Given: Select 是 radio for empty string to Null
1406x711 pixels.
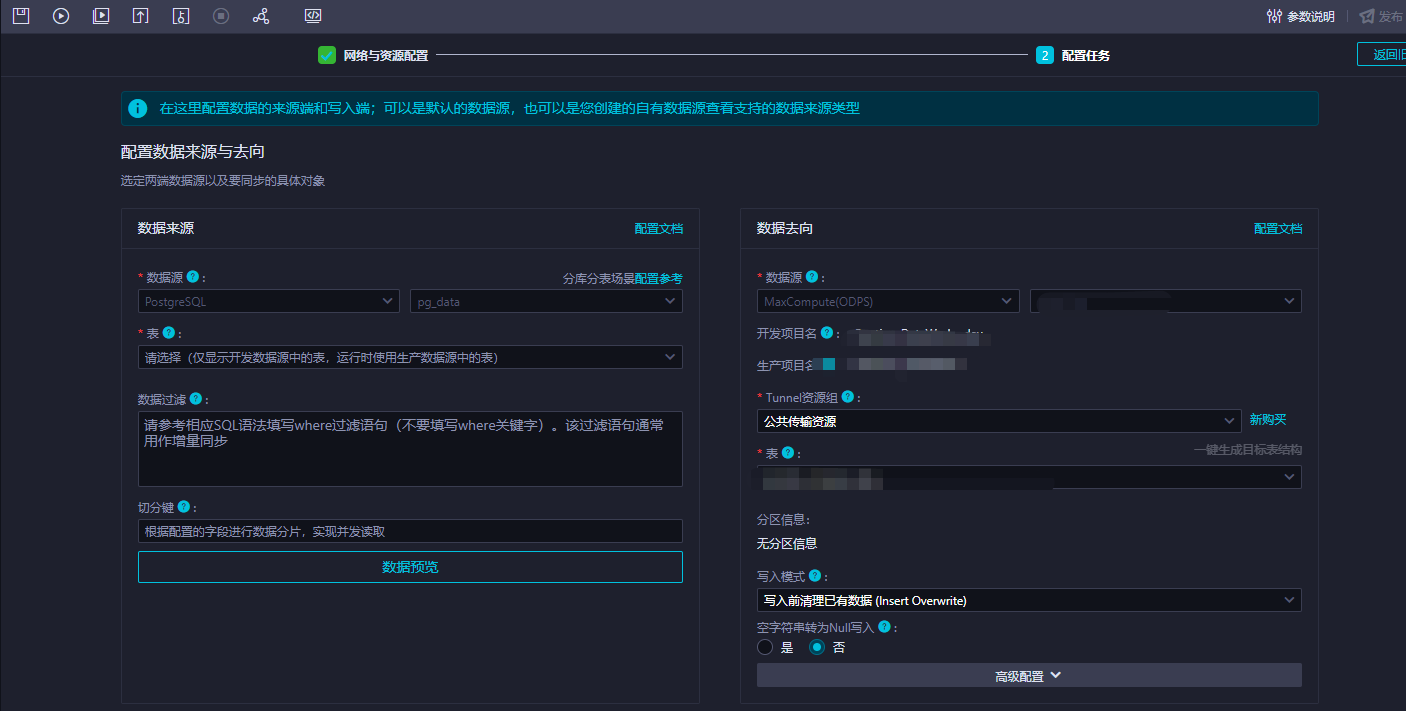Looking at the screenshot, I should tap(765, 647).
